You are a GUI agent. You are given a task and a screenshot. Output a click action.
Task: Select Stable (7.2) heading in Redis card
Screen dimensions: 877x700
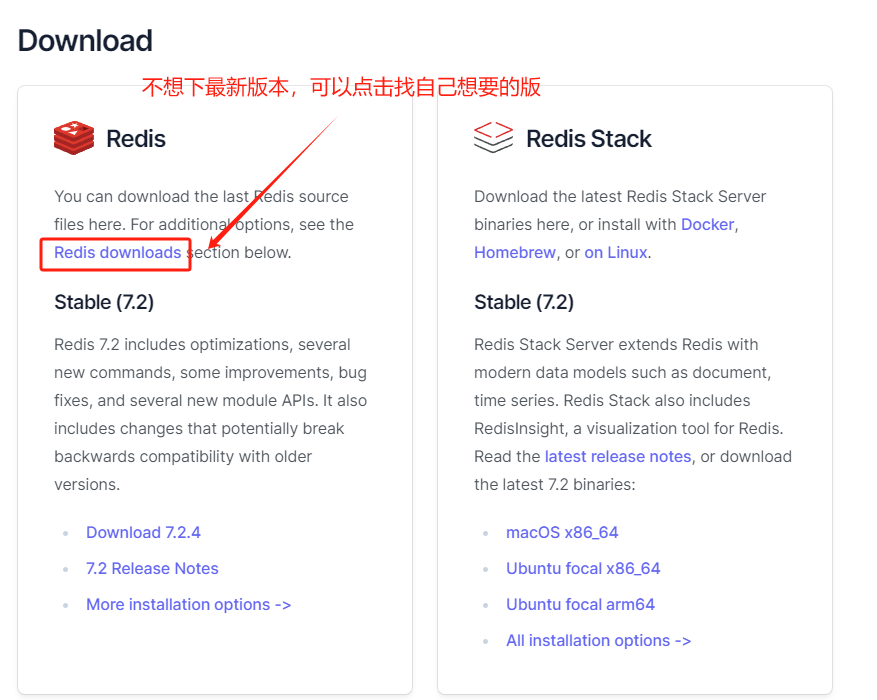coord(104,302)
